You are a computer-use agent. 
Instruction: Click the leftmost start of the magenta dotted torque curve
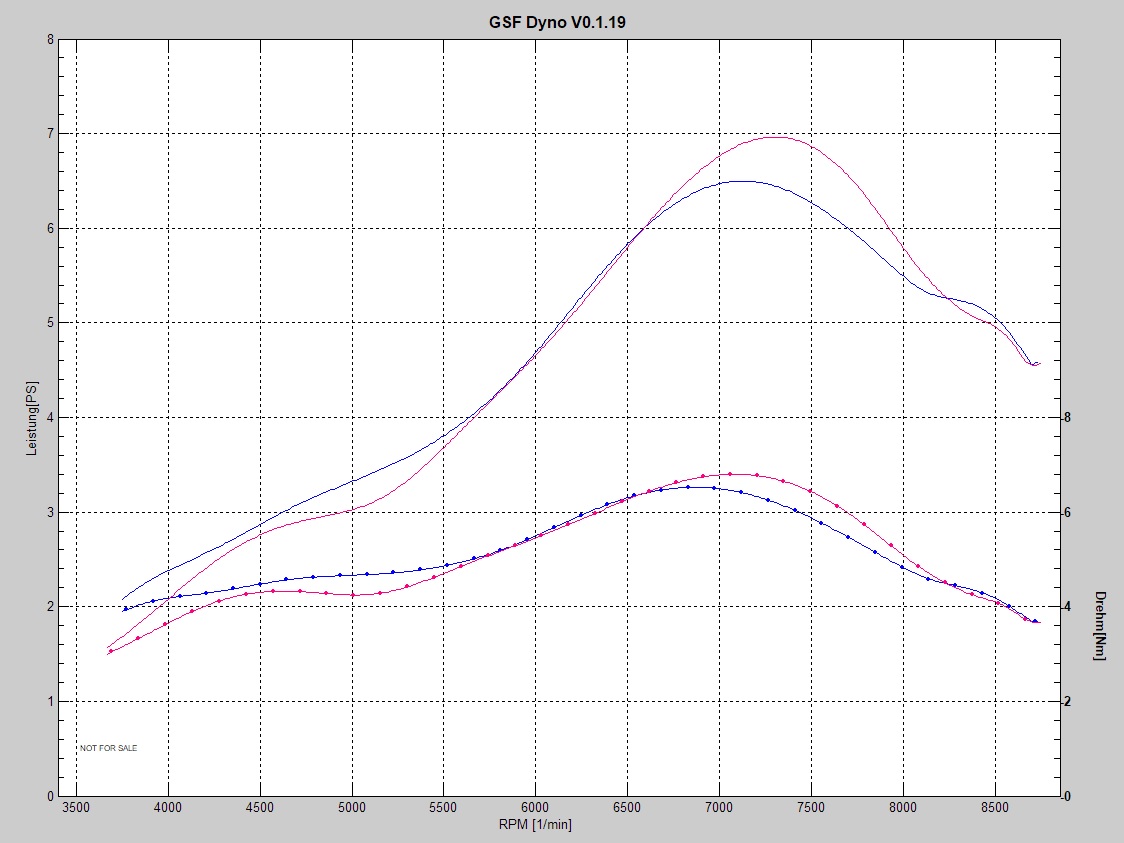[x=110, y=651]
